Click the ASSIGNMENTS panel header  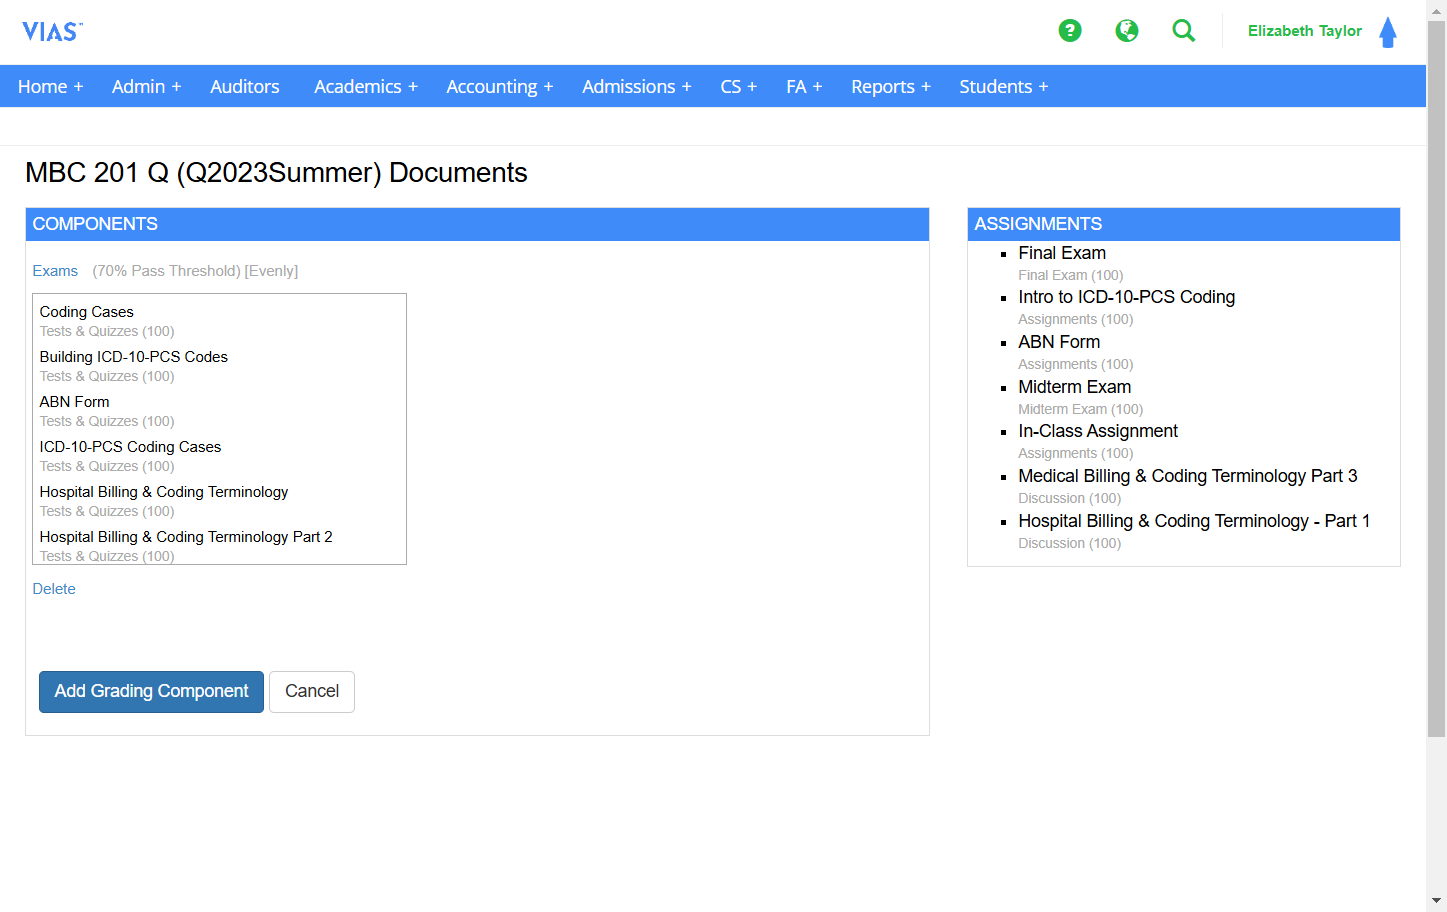tap(1184, 224)
